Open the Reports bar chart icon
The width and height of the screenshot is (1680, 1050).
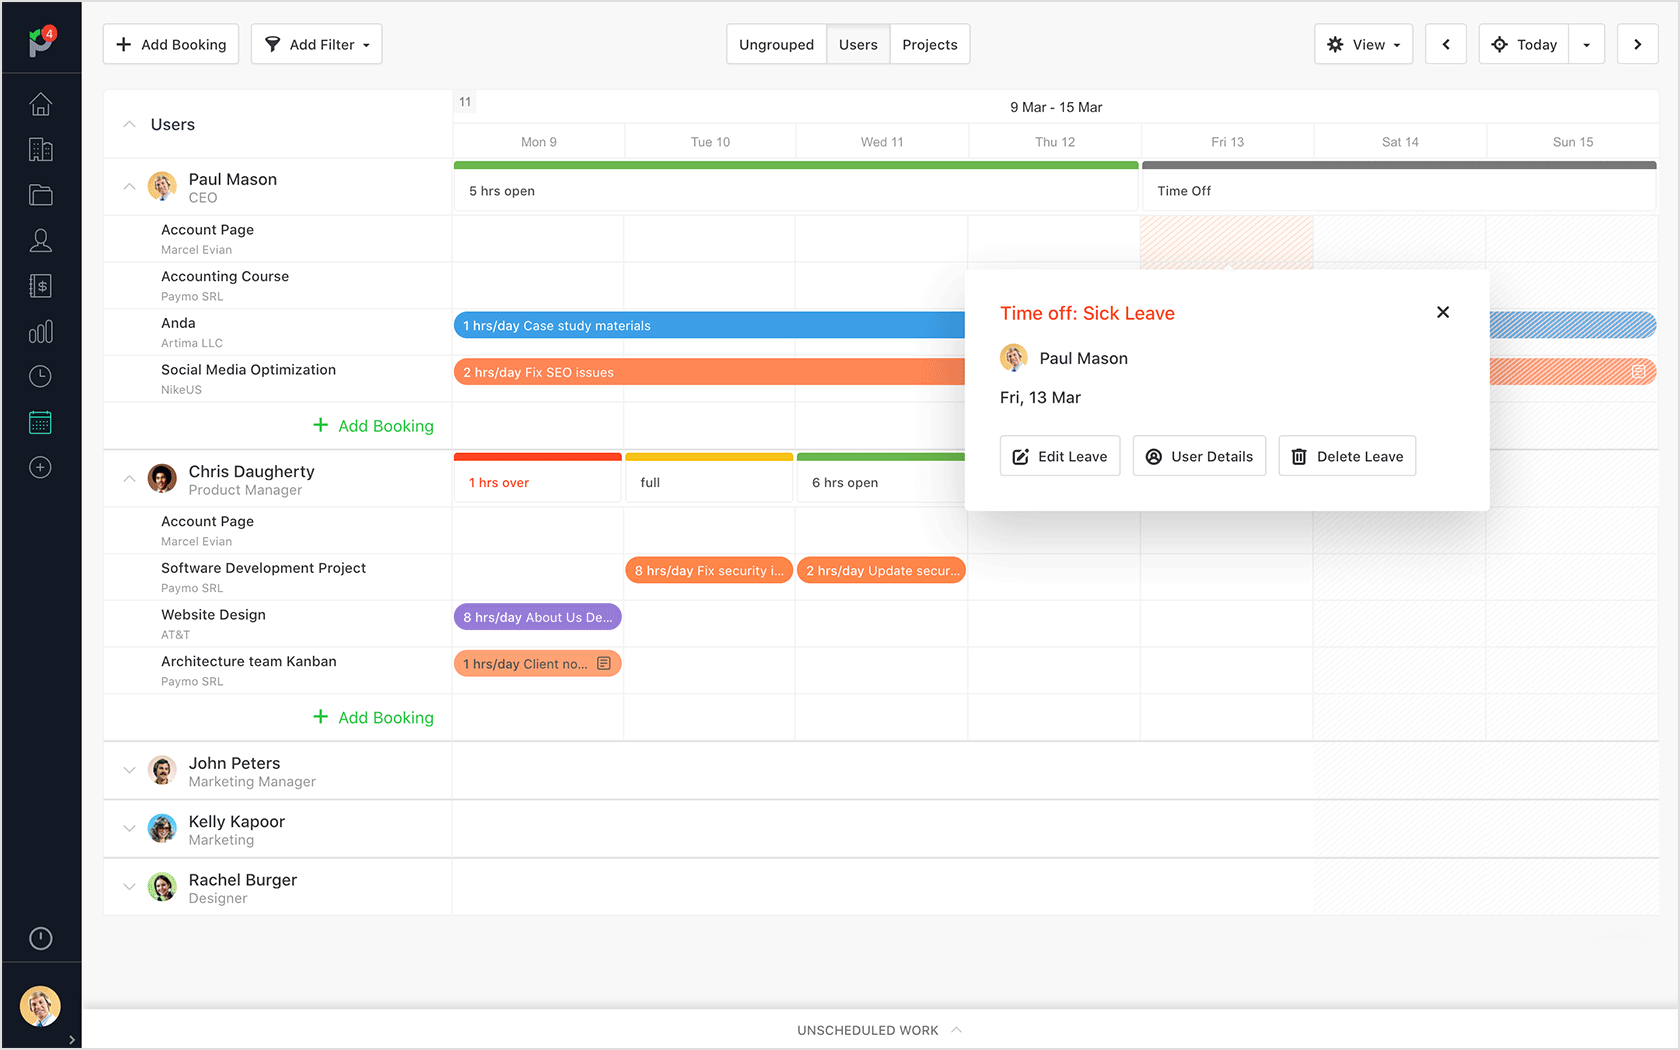(x=40, y=331)
